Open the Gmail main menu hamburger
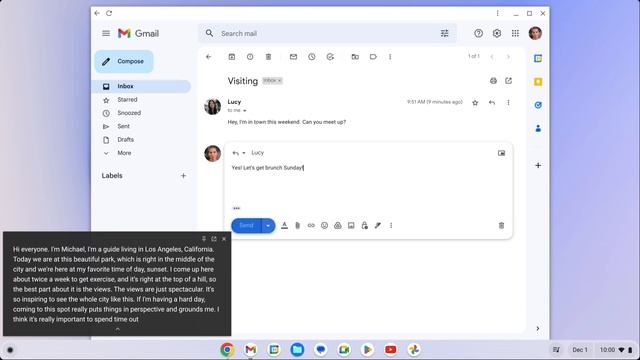 coord(106,33)
